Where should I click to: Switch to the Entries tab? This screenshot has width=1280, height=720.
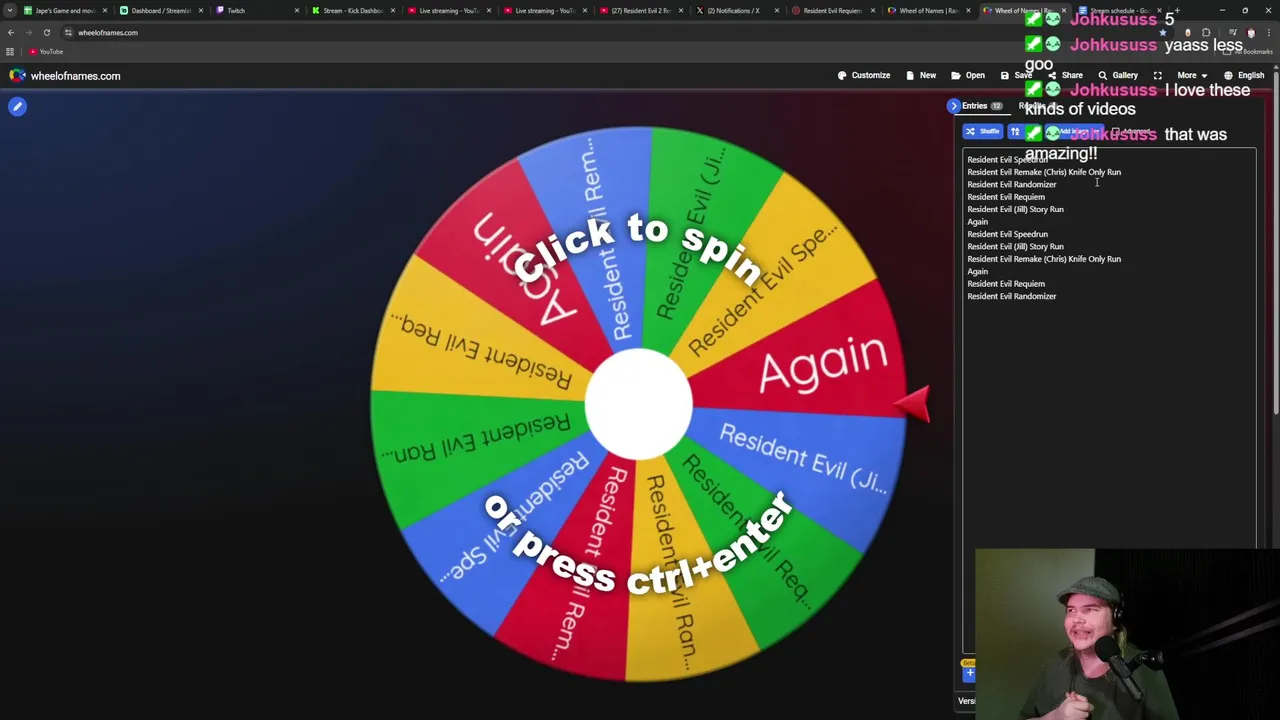pos(982,106)
